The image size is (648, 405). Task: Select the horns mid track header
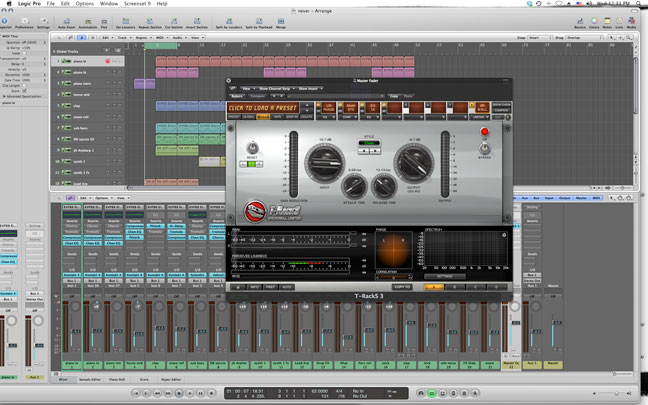click(88, 95)
